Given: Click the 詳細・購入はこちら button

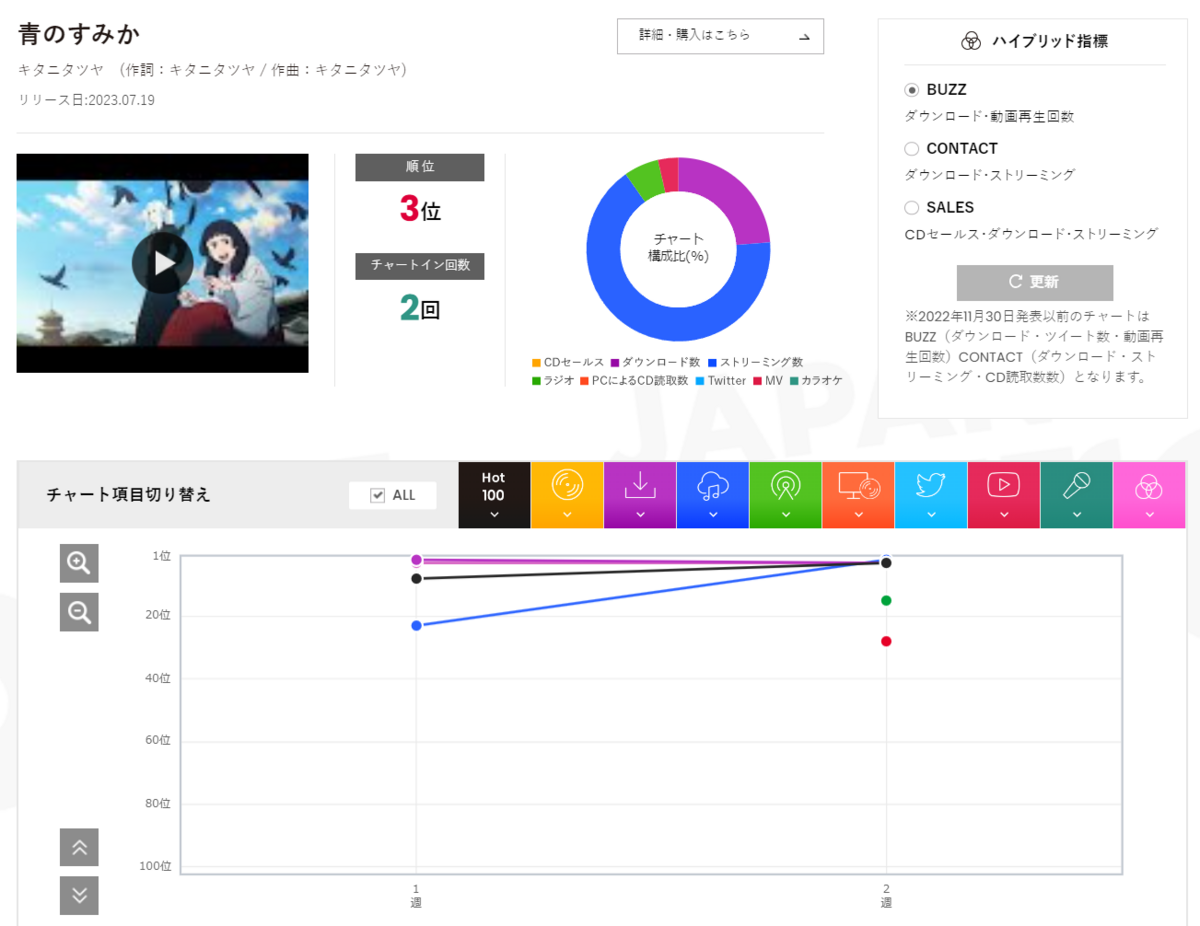Looking at the screenshot, I should [720, 36].
